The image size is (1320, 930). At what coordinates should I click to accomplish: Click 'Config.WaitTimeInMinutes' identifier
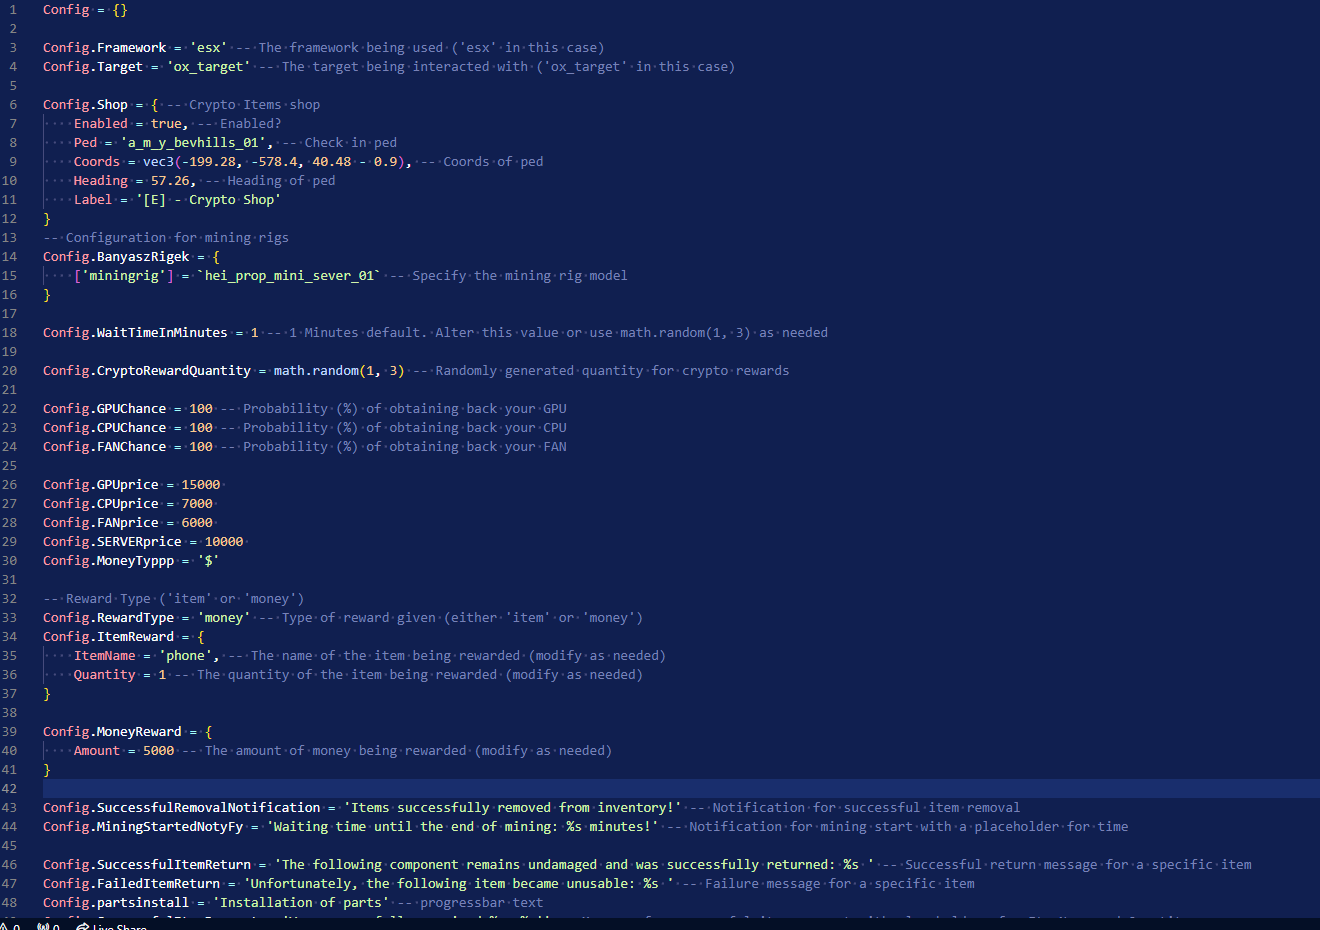[x=135, y=333]
